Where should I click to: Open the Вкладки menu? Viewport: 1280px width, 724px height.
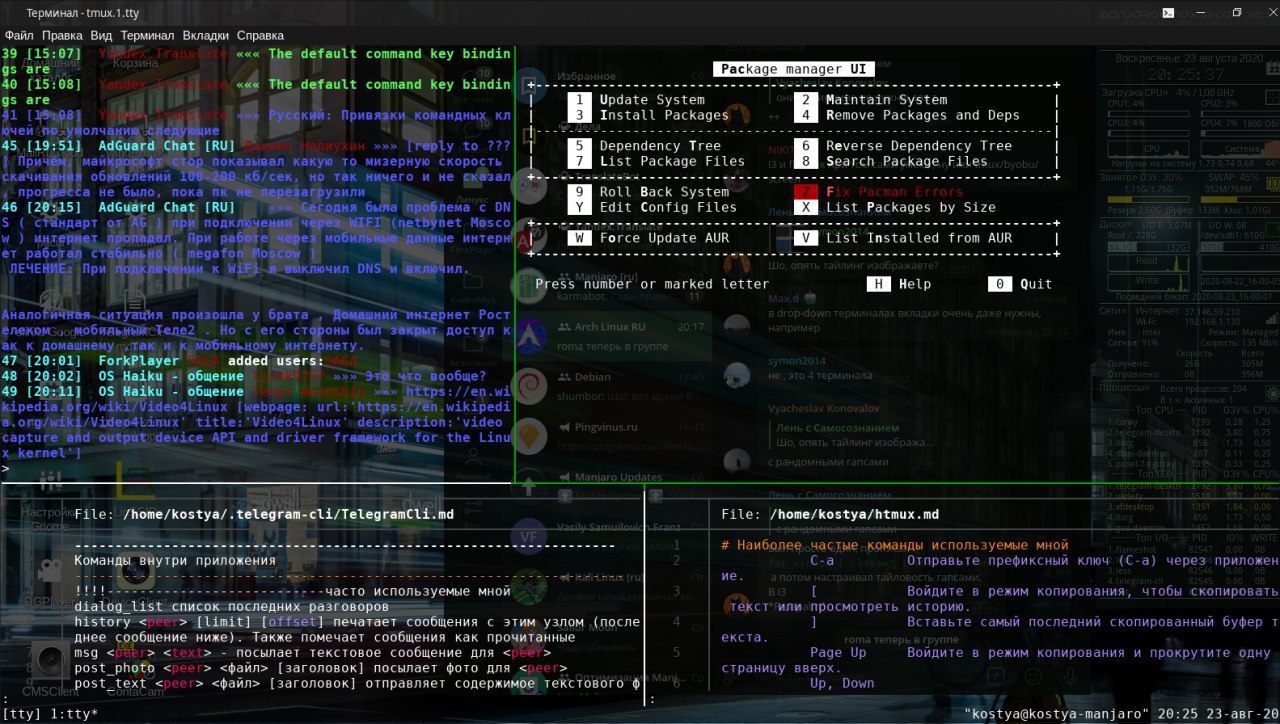click(x=206, y=35)
